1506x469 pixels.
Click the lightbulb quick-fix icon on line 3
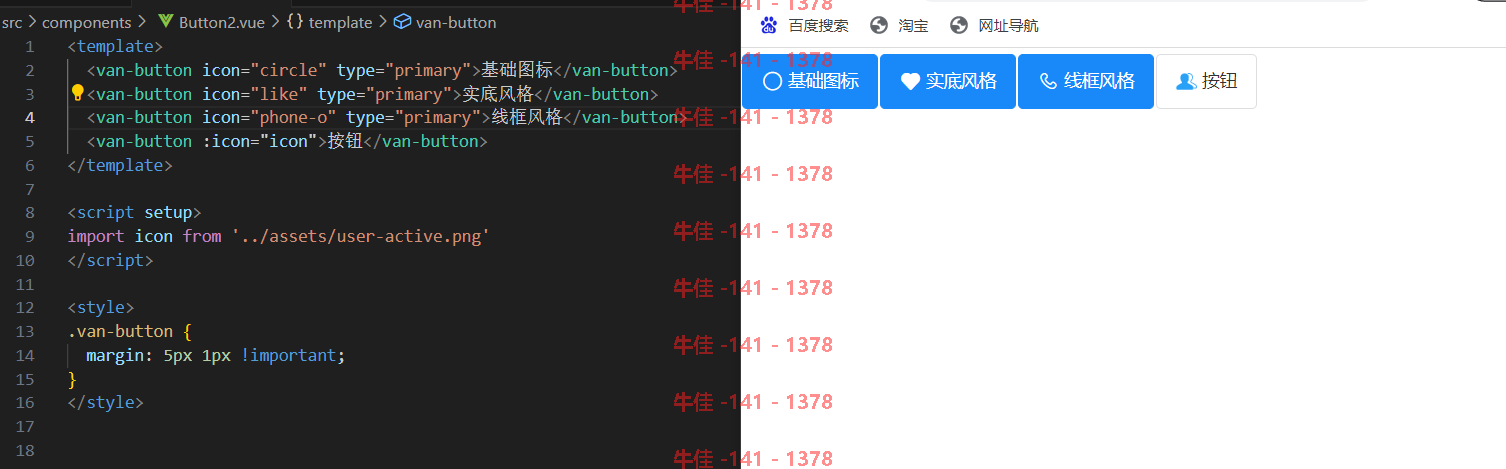pyautogui.click(x=77, y=93)
